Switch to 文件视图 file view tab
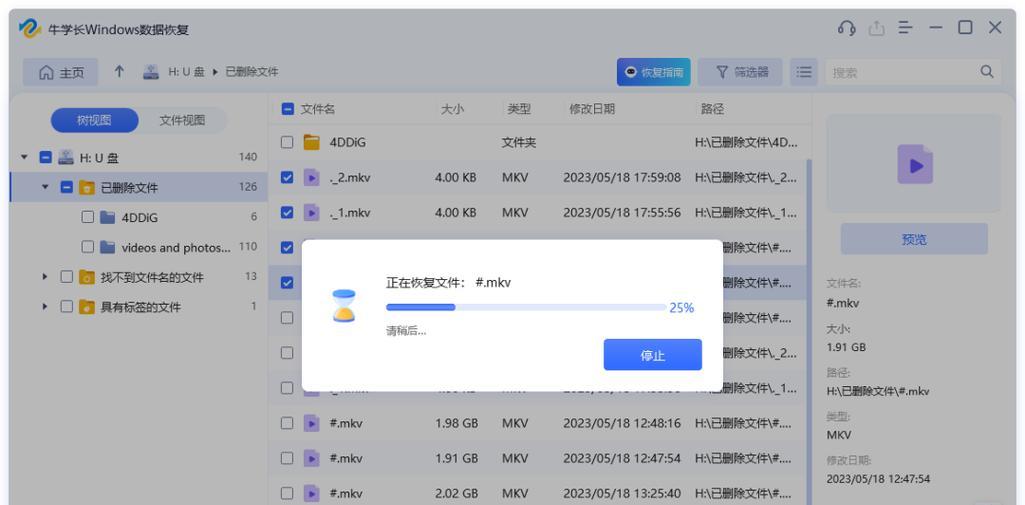The height and width of the screenshot is (505, 1025). pyautogui.click(x=182, y=120)
